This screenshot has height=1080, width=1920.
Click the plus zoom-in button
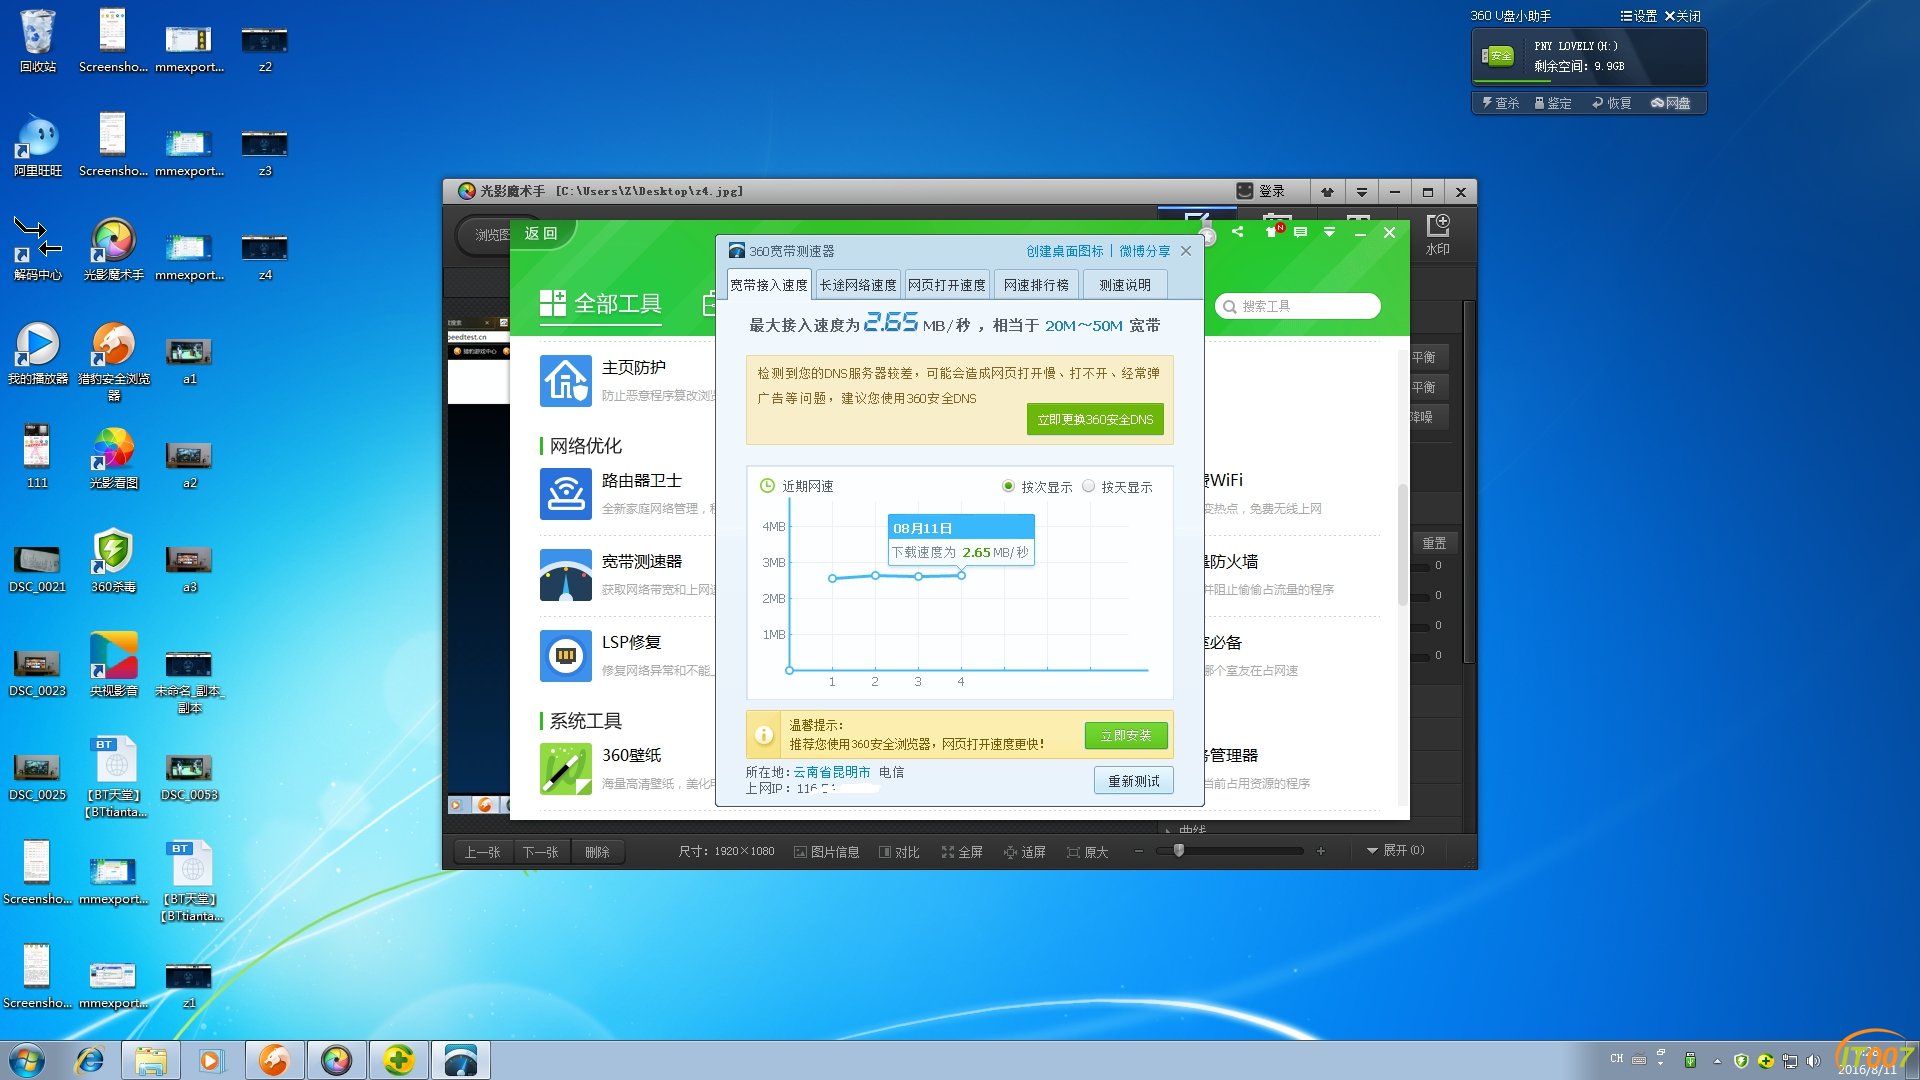click(x=1321, y=851)
